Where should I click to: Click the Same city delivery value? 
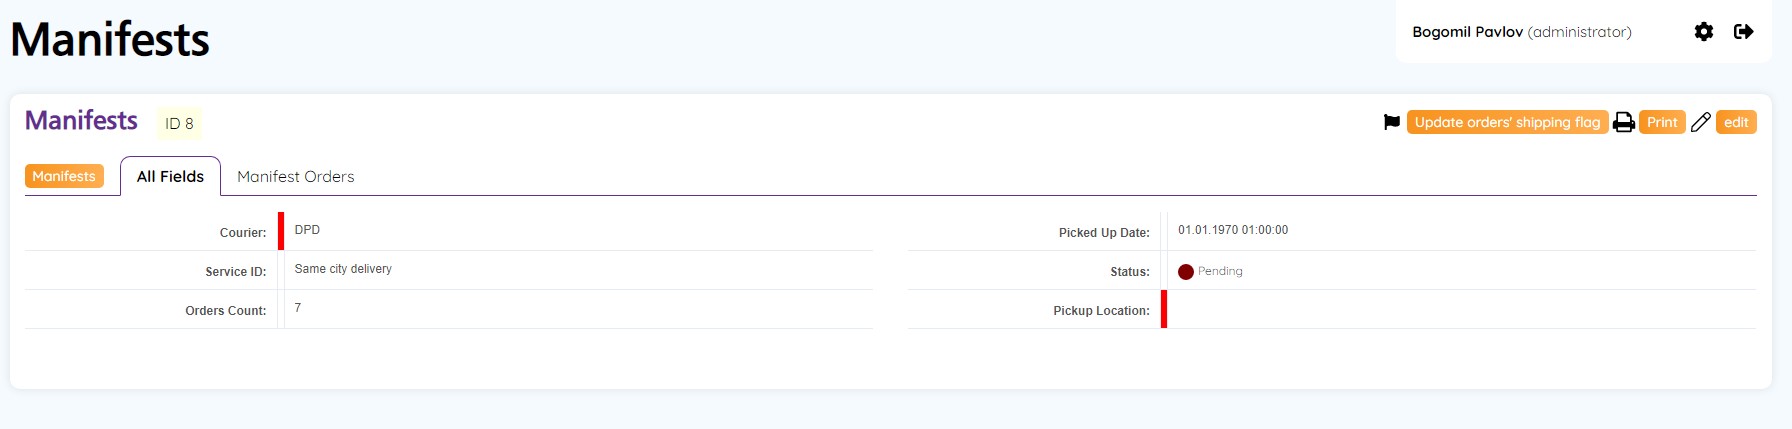pos(343,269)
